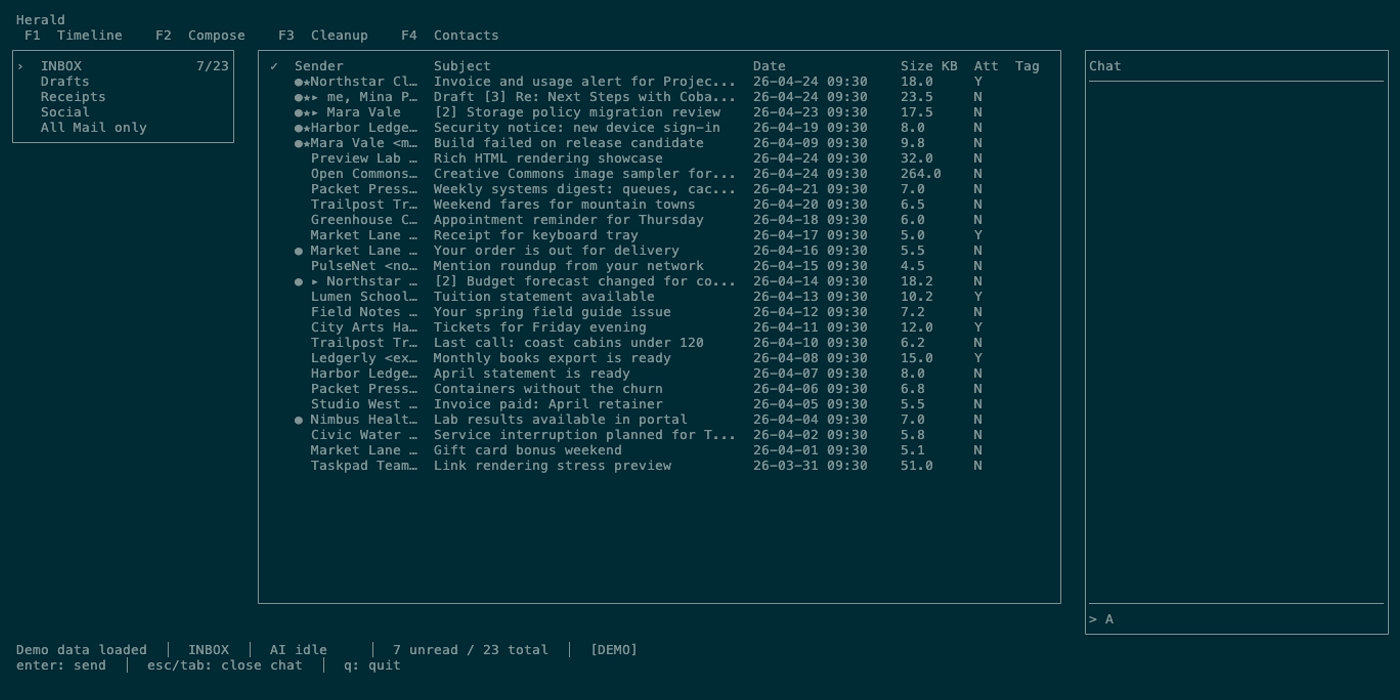Select the Social folder
Screen dimensions: 1400x700
65,113
